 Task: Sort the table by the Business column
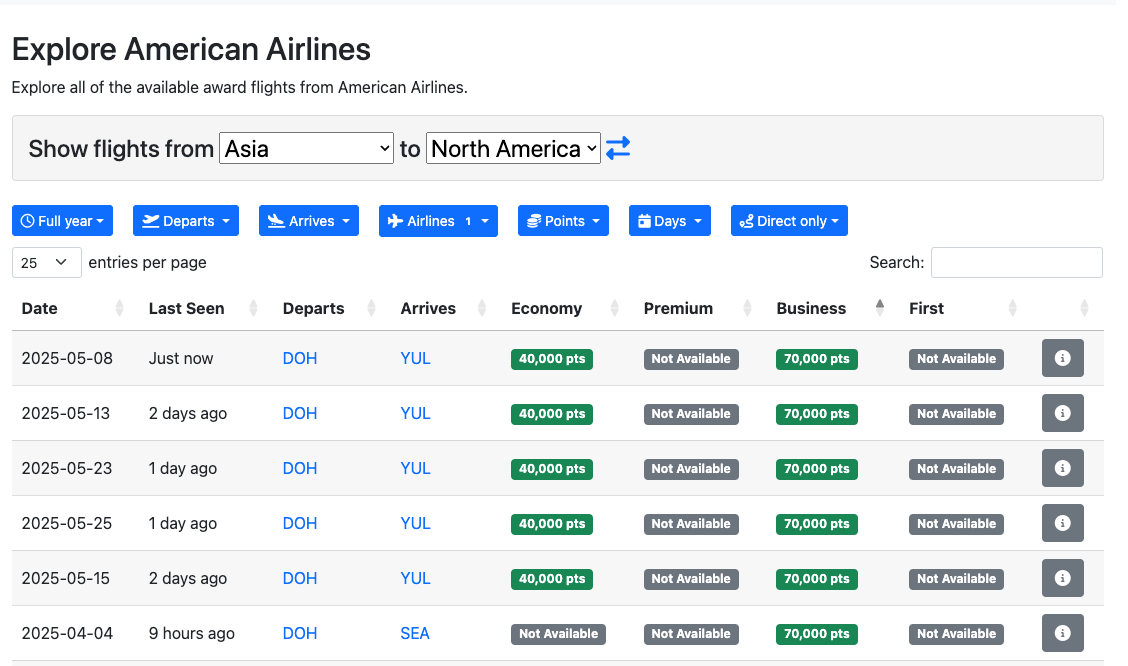coord(811,308)
